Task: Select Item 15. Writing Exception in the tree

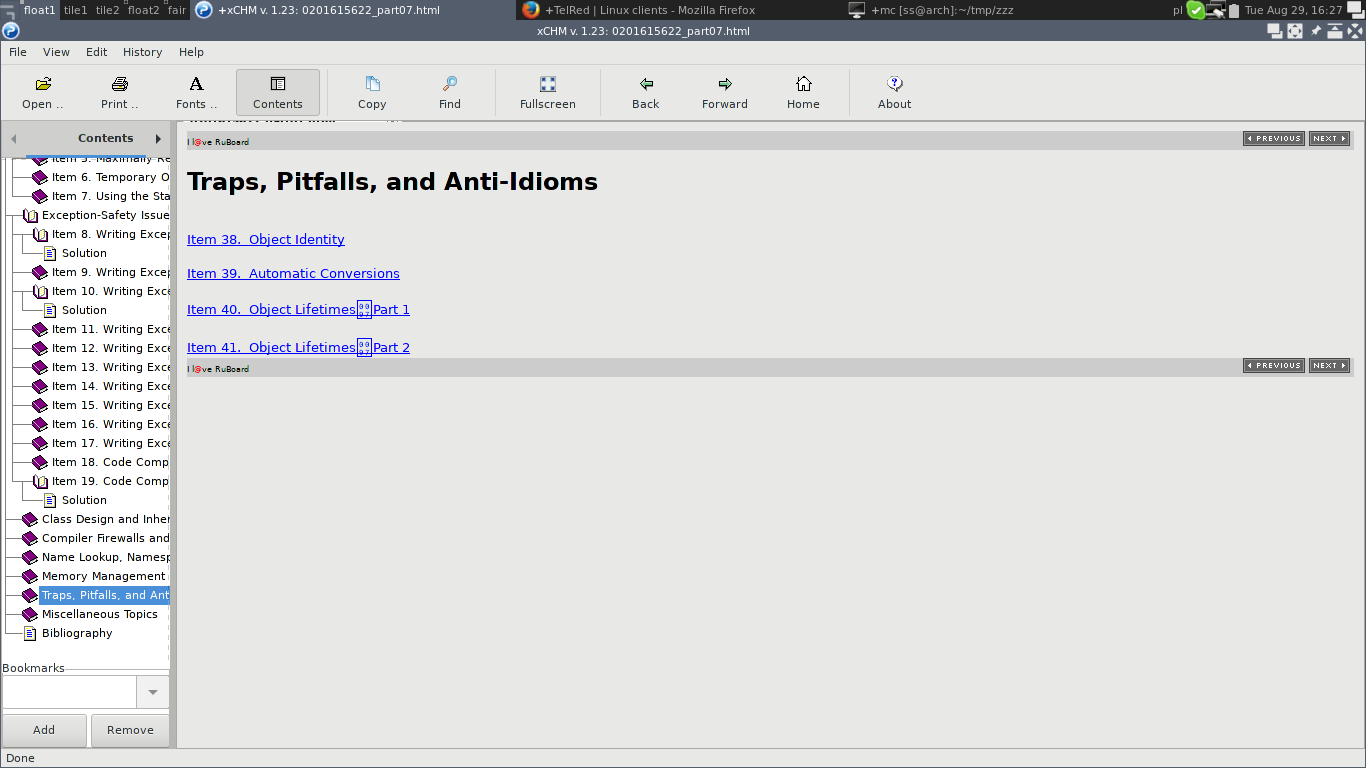Action: [x=110, y=405]
